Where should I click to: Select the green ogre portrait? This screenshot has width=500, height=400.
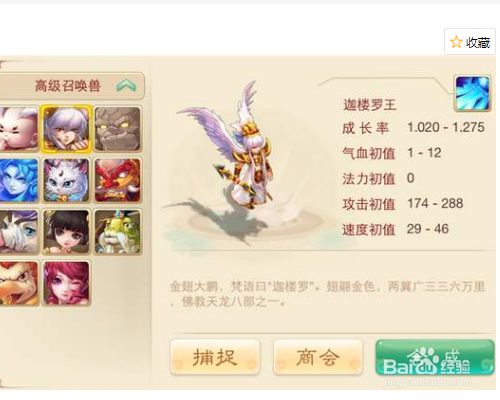point(117,232)
